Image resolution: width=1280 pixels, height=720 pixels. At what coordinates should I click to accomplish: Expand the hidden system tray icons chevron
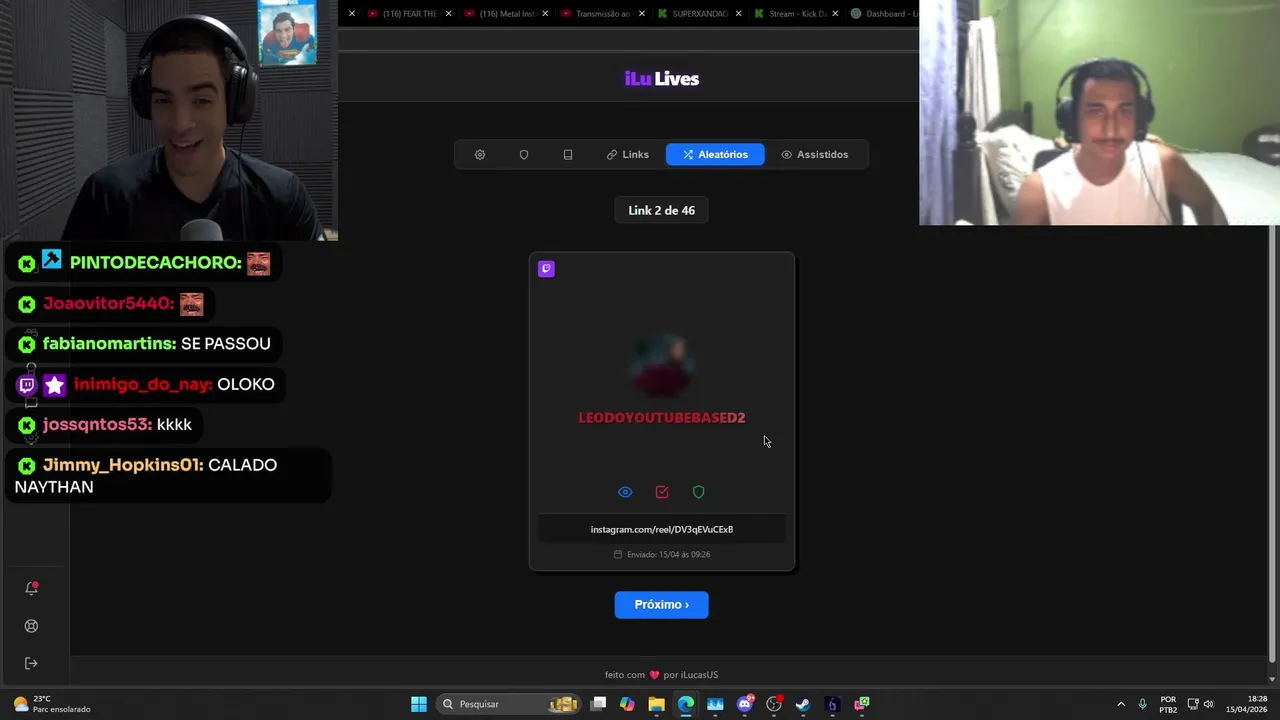[1121, 704]
